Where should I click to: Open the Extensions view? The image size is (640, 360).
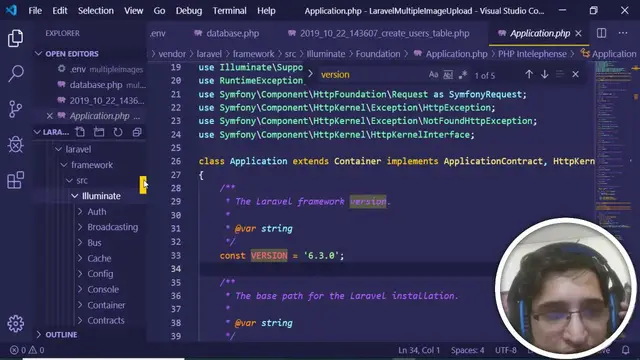16,180
